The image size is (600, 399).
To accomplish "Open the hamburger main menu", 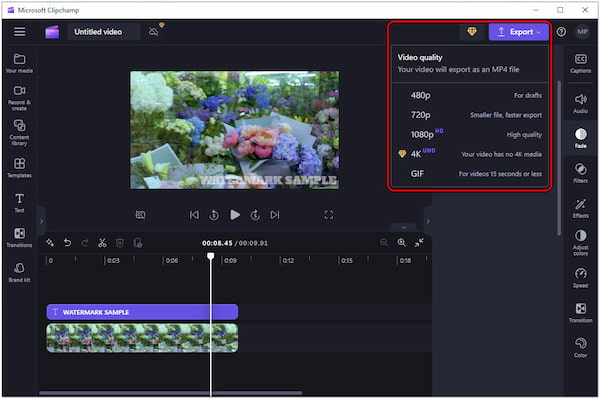I will click(20, 31).
